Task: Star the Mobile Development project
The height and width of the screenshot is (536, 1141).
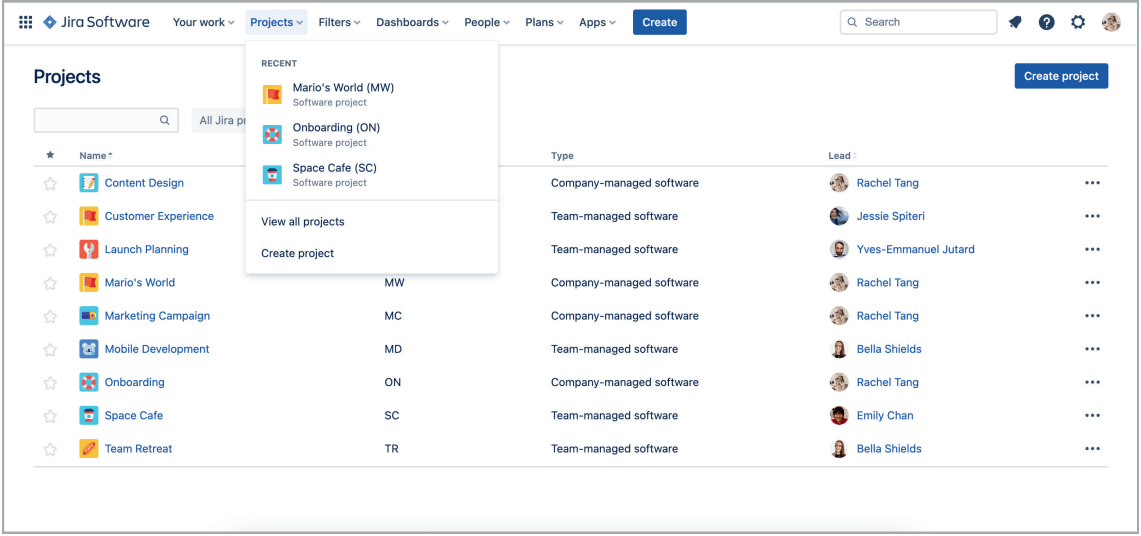Action: (x=50, y=349)
